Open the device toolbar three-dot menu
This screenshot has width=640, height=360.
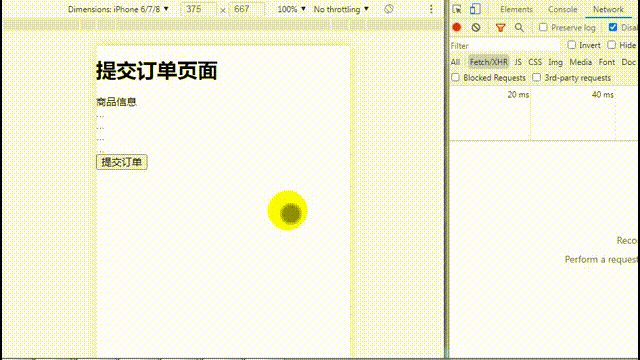pos(431,9)
